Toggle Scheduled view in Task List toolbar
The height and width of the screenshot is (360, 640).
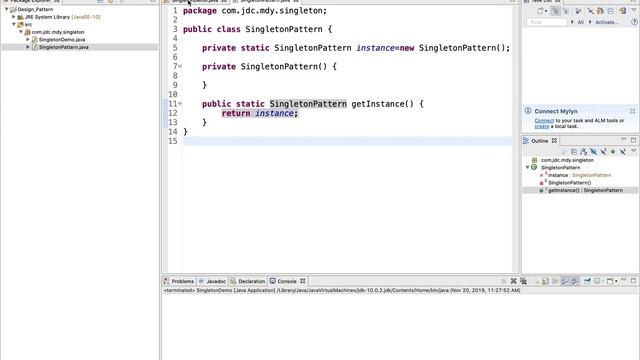coord(565,11)
